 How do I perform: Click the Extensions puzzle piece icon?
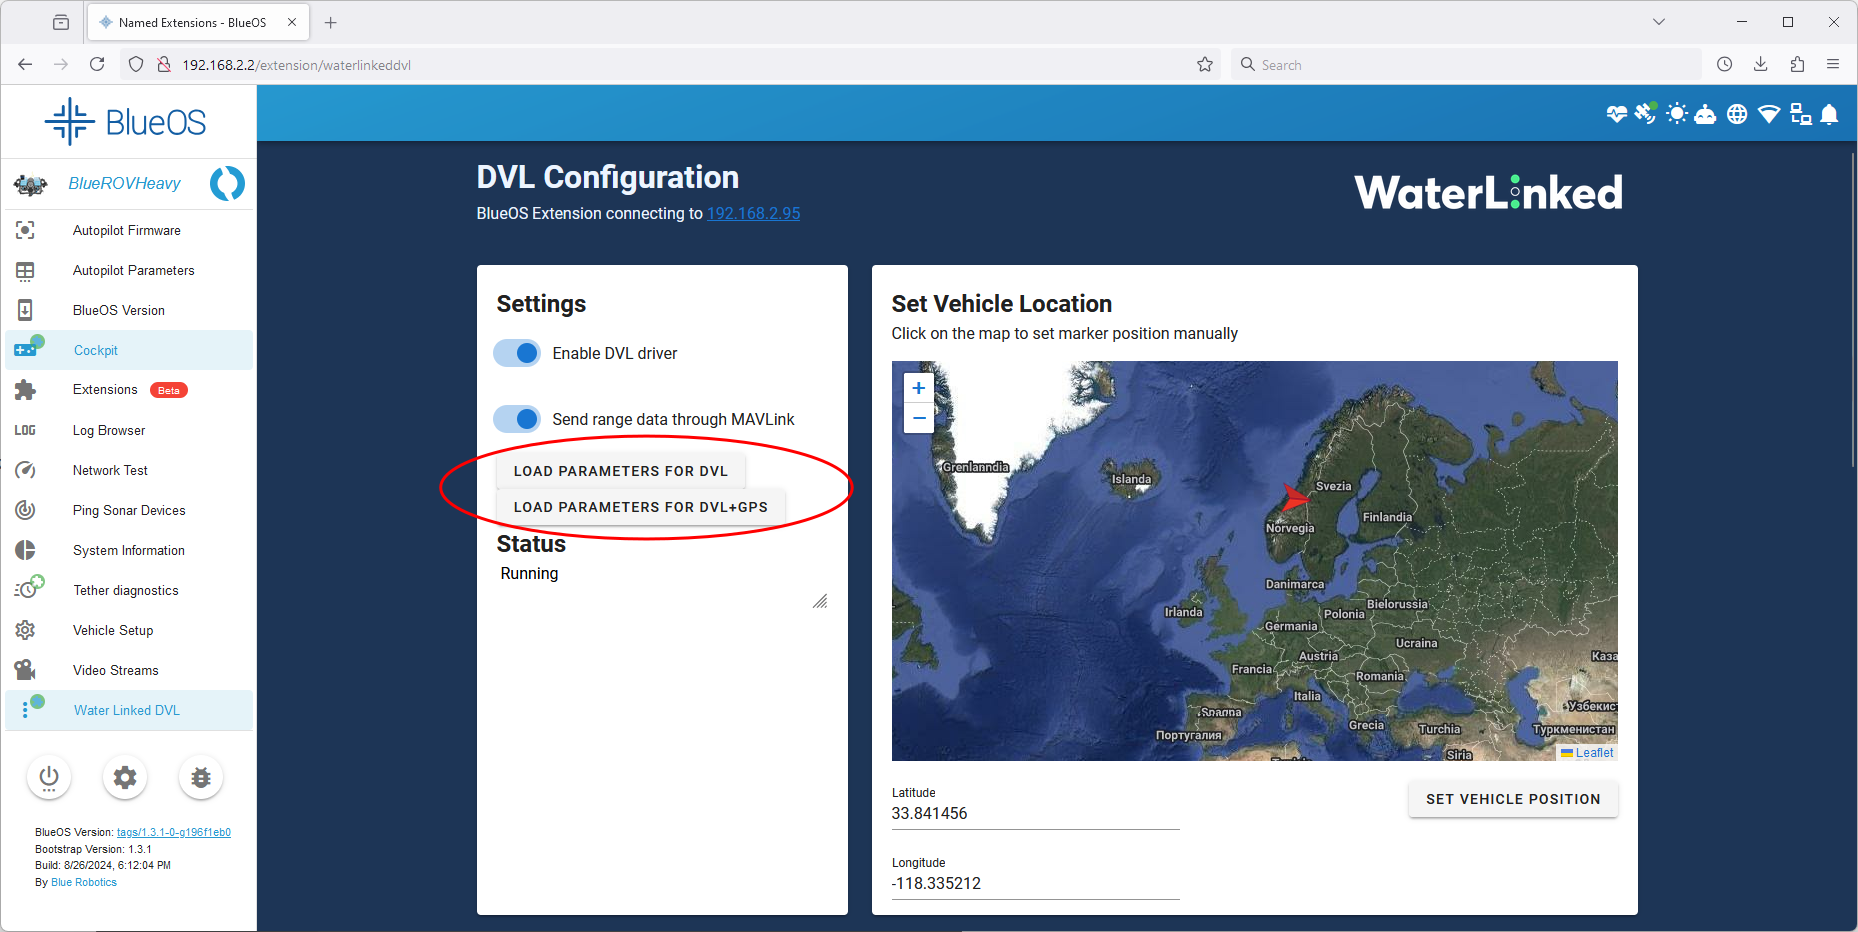pos(25,390)
